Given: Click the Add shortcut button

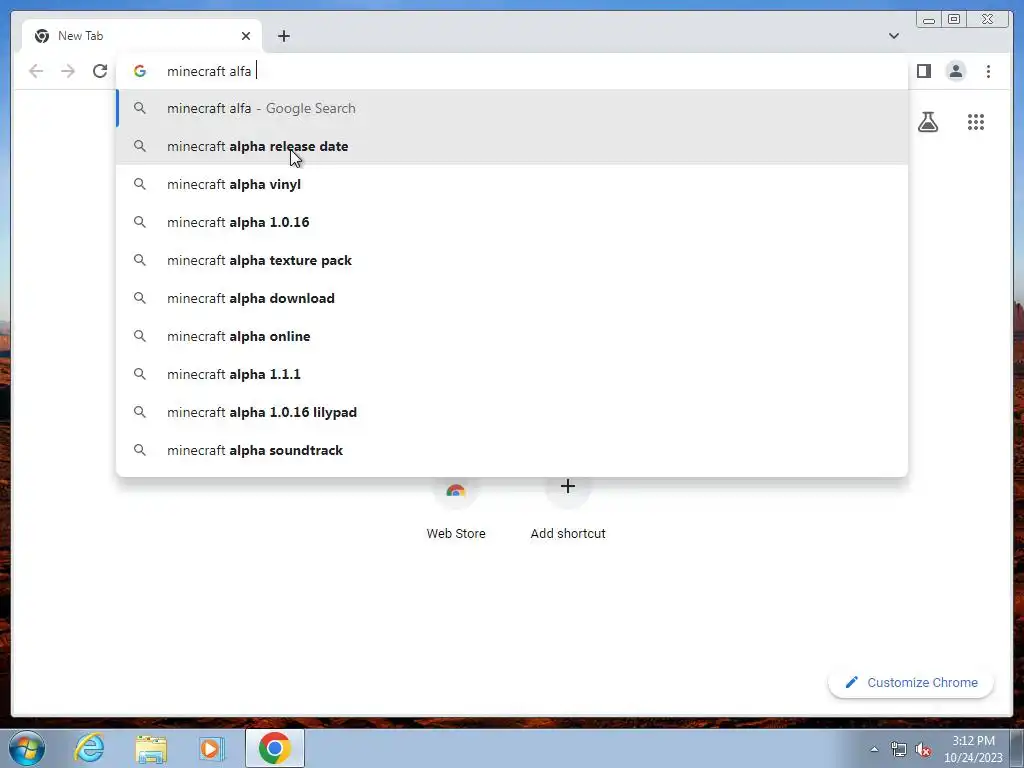Looking at the screenshot, I should 568,509.
